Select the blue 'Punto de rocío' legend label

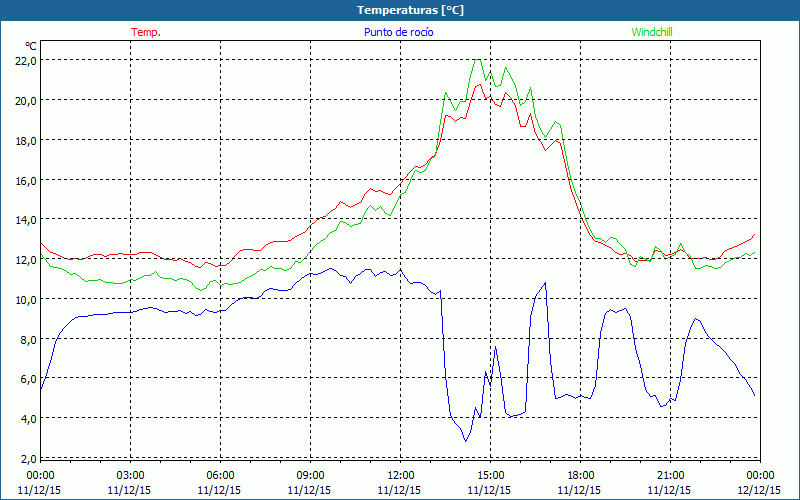tap(398, 32)
